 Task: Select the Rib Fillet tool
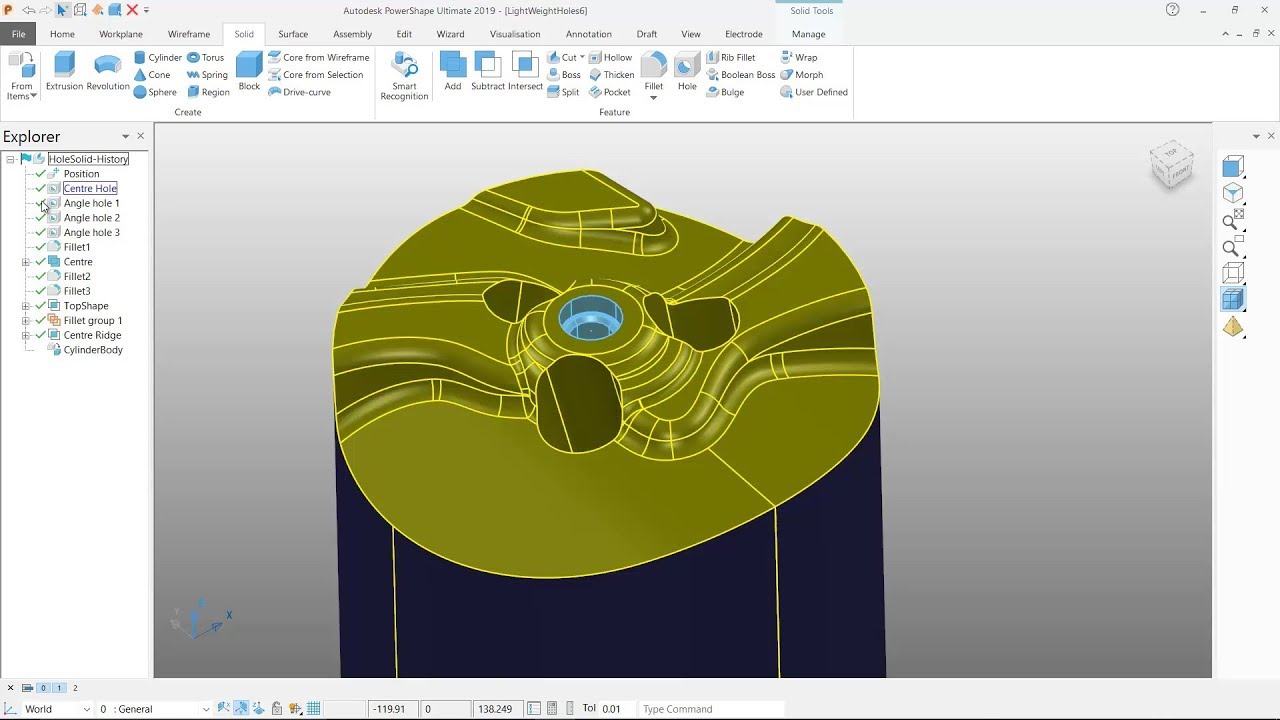coord(730,58)
